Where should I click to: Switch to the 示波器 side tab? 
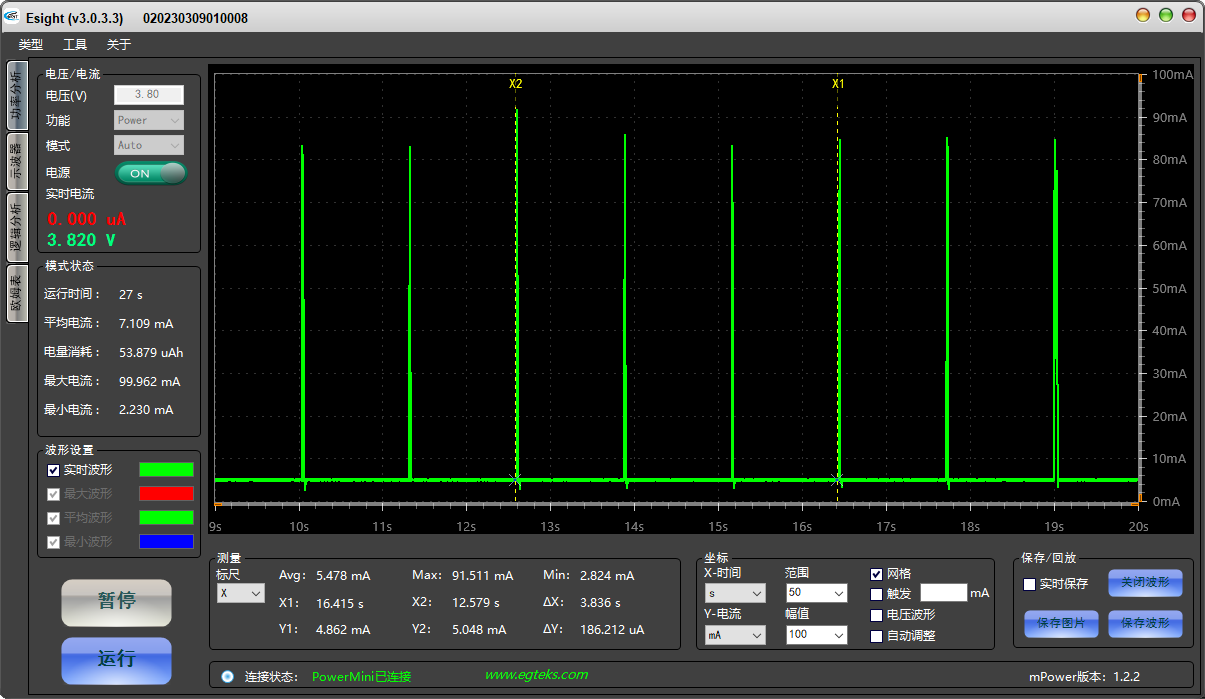[x=17, y=162]
